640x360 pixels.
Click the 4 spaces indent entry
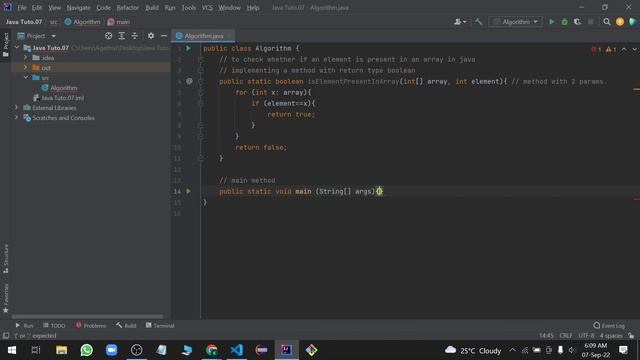611,336
